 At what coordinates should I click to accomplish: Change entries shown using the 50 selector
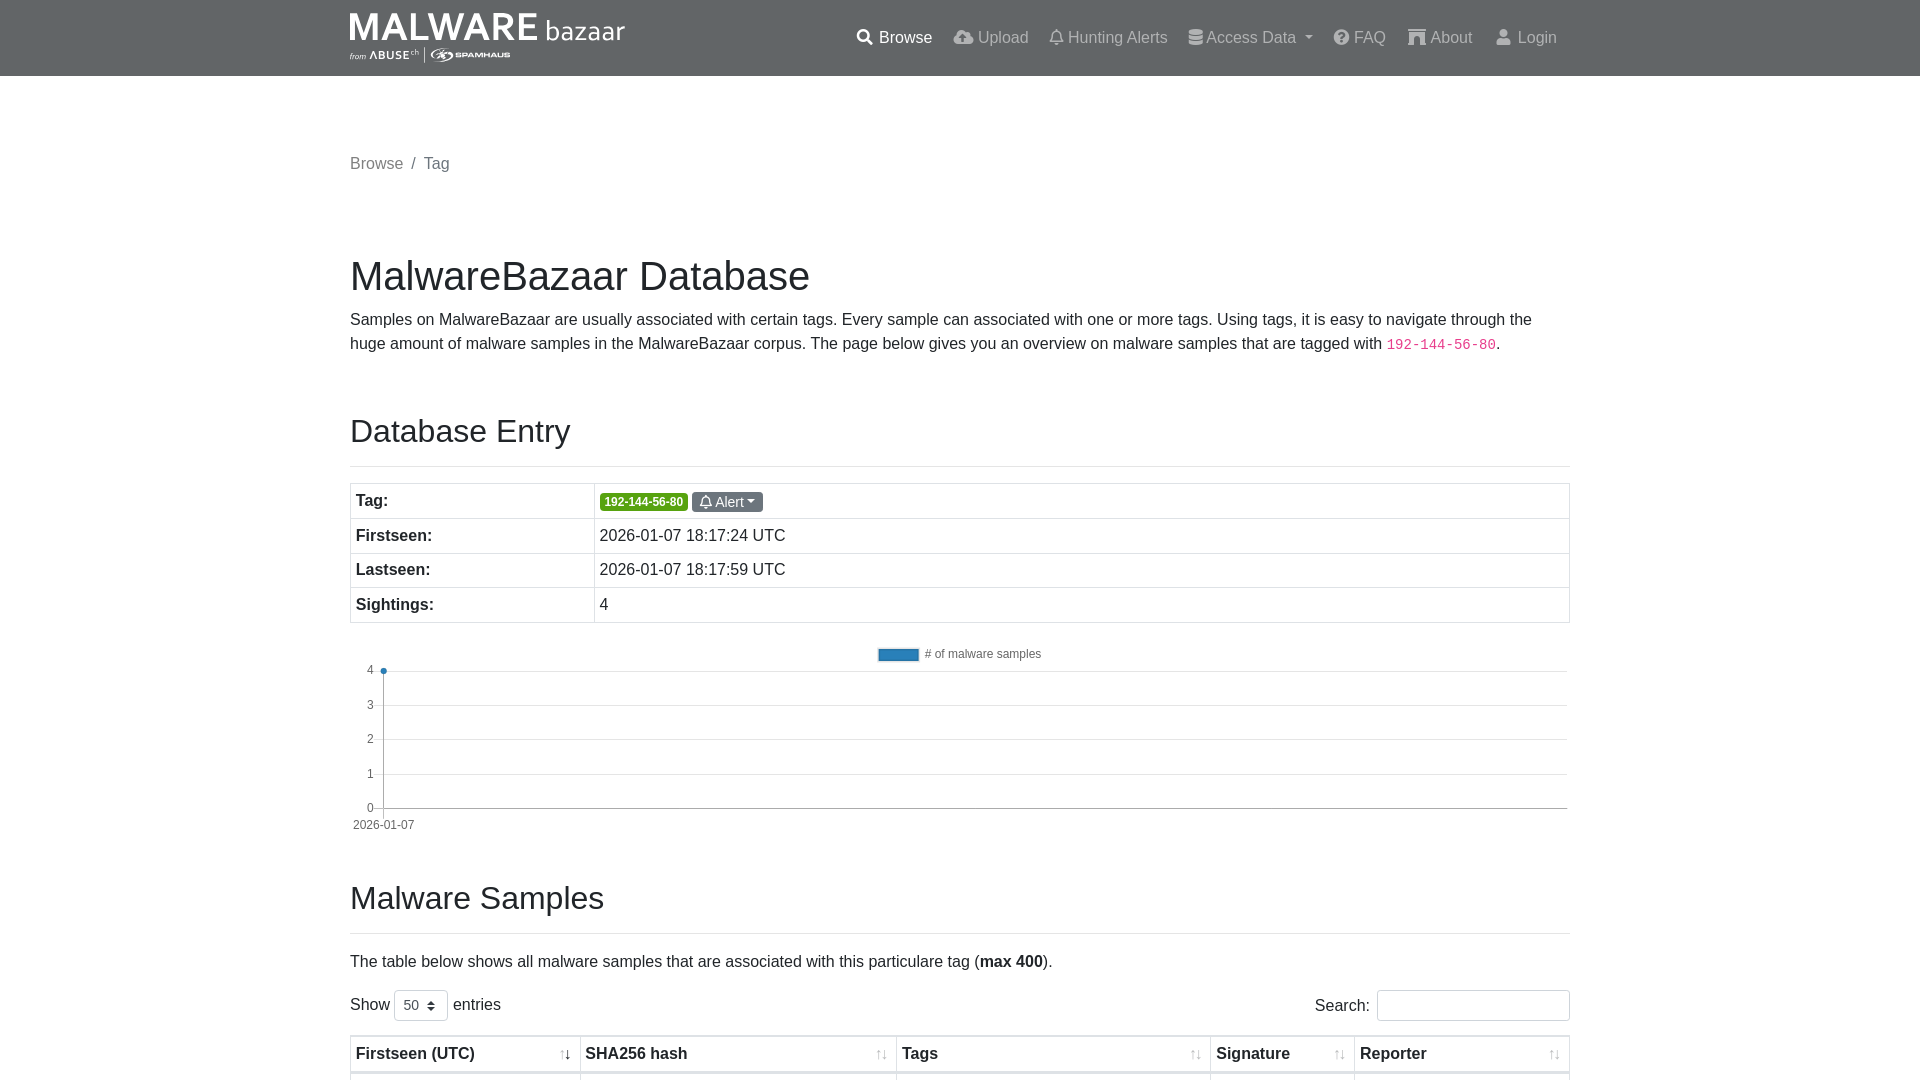(420, 1005)
